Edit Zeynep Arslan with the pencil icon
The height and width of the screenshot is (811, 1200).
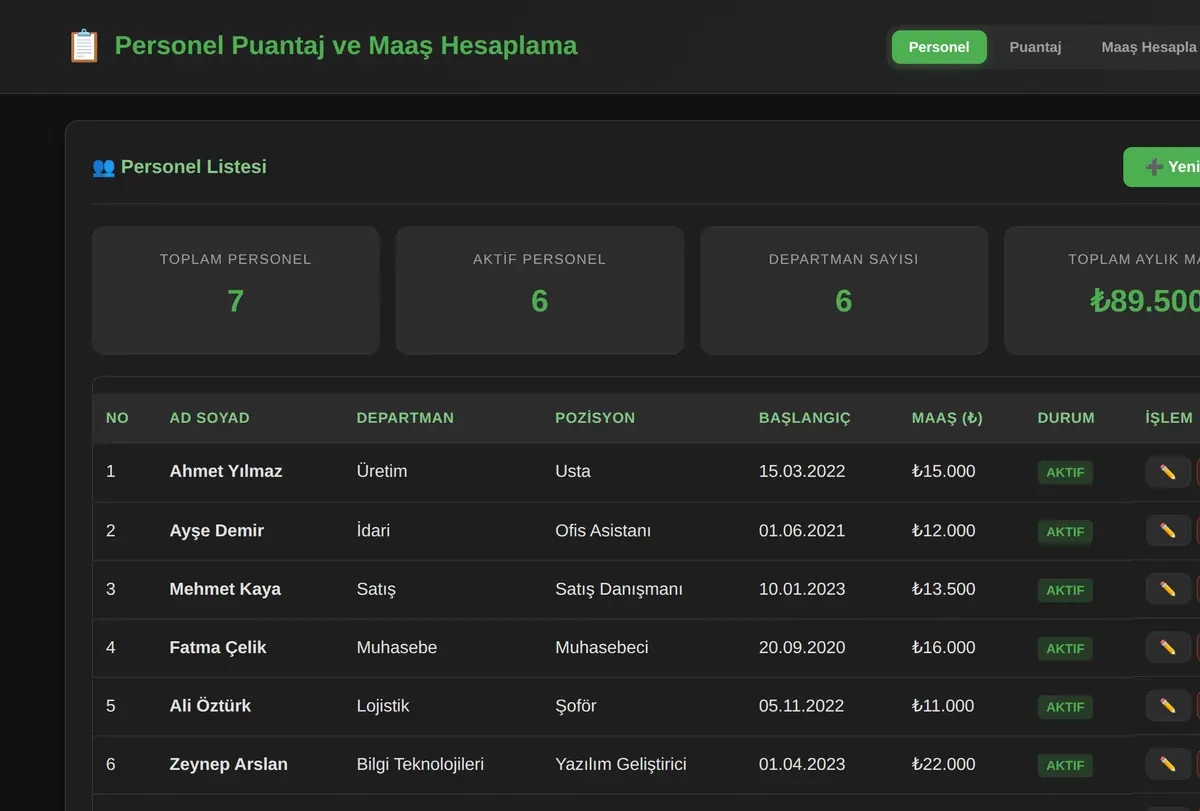[x=1168, y=765]
